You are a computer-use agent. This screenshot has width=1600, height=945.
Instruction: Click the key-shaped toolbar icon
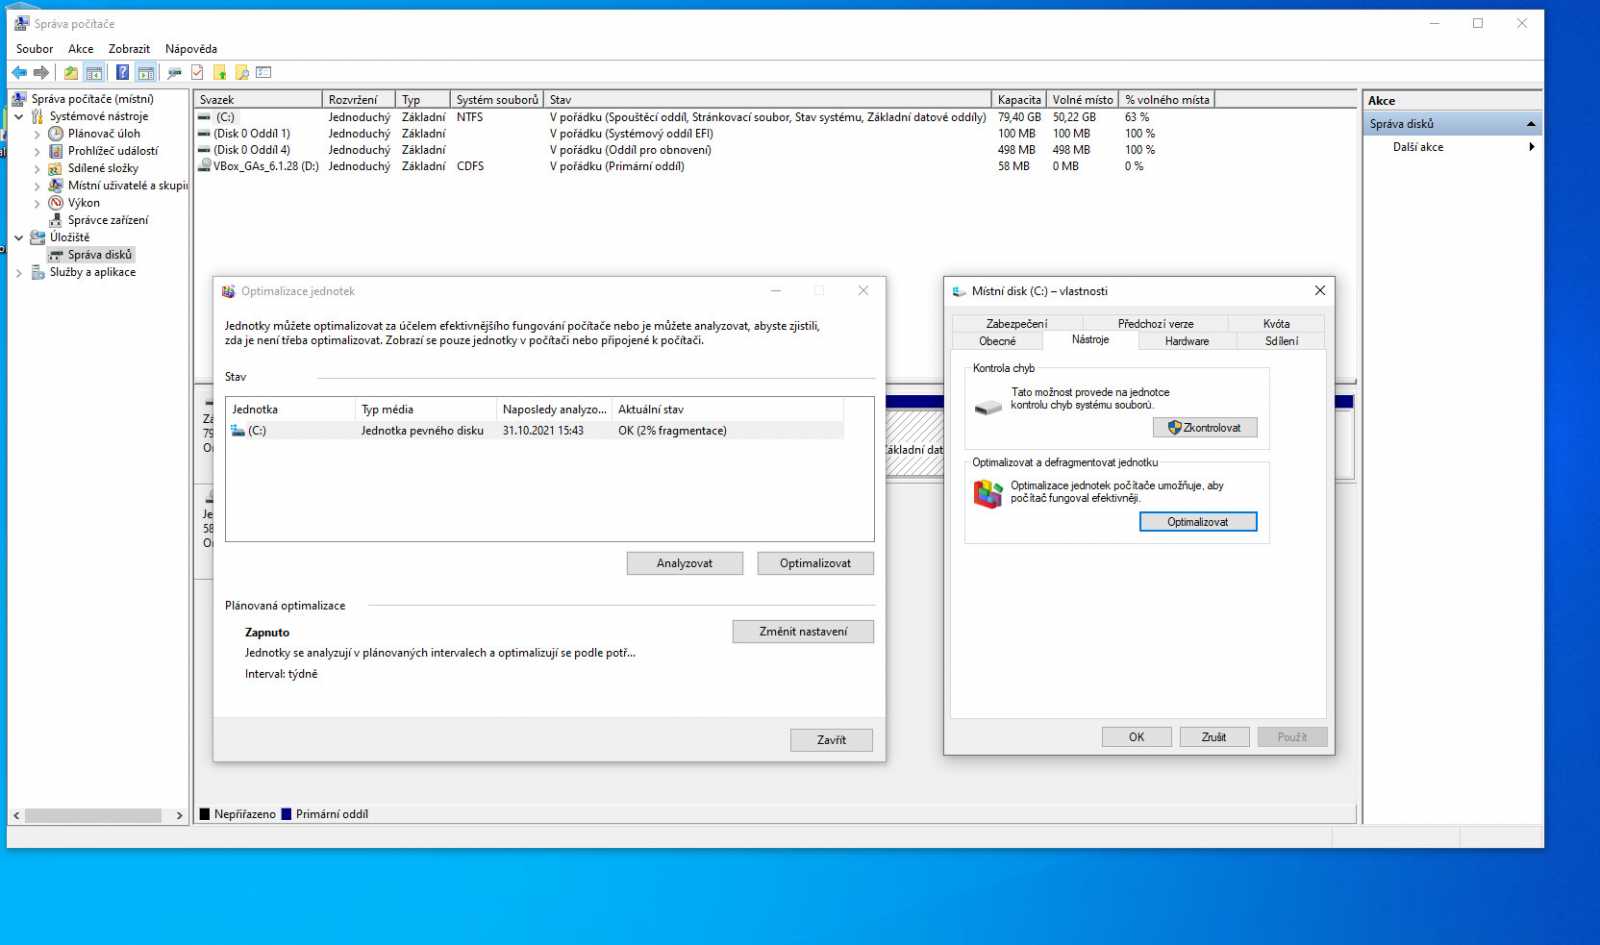point(175,72)
